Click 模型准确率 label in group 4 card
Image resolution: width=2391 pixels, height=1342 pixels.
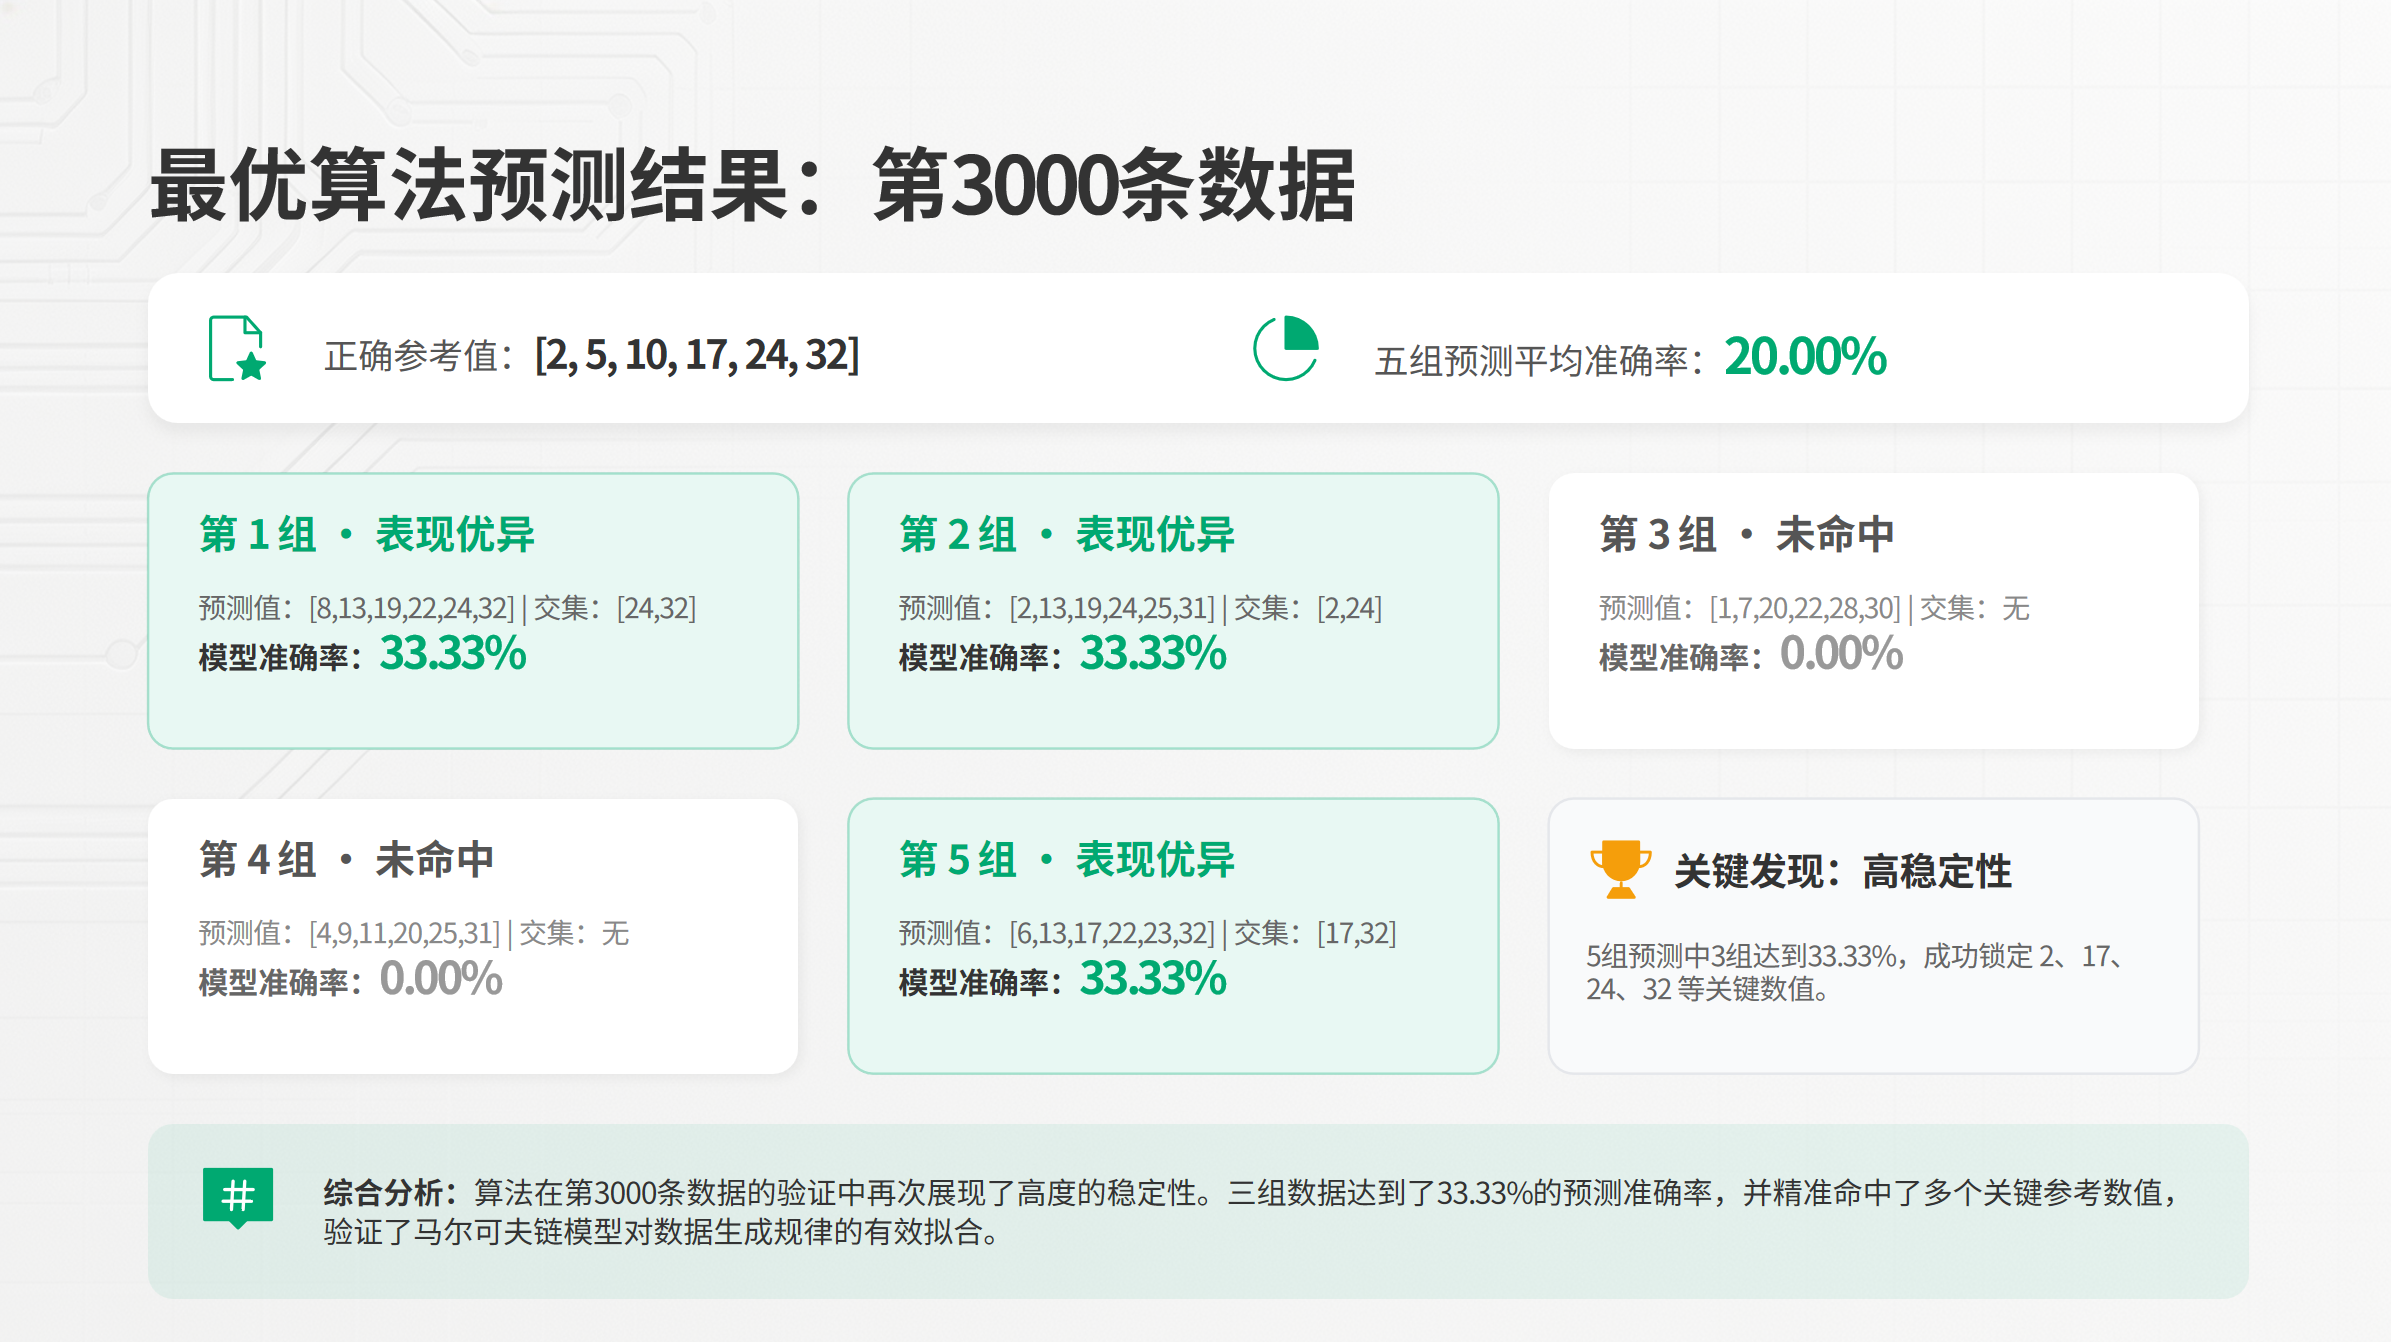(x=282, y=983)
